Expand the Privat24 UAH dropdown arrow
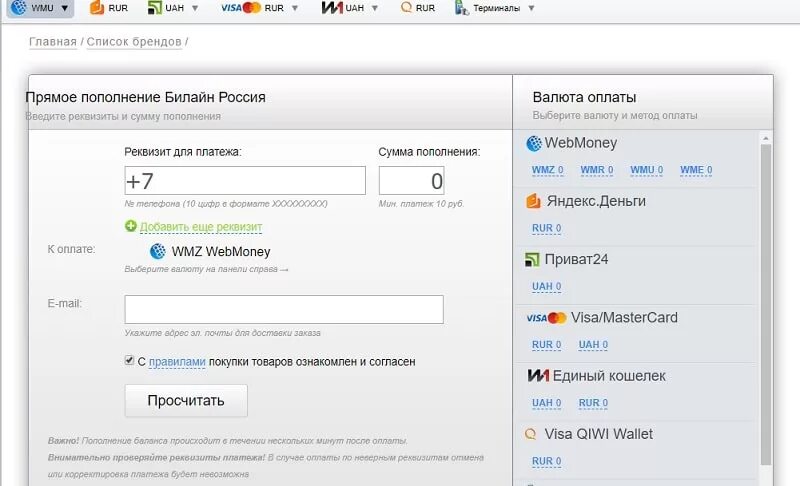The width and height of the screenshot is (800, 486). click(x=195, y=8)
